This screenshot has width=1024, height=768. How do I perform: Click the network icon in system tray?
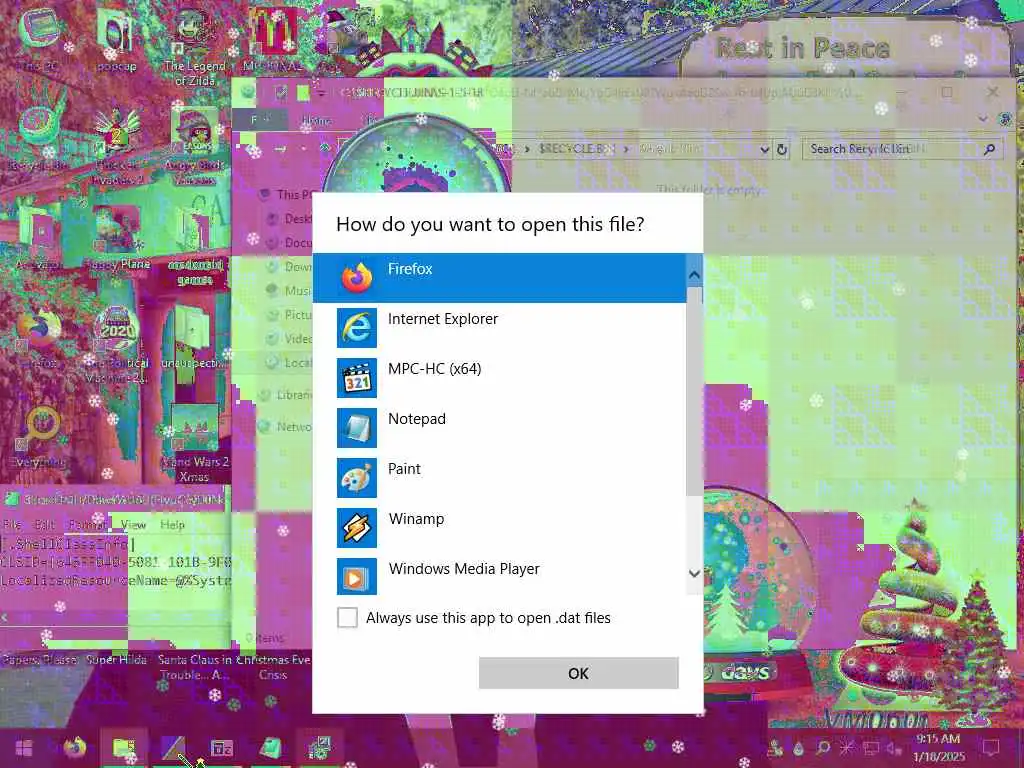pyautogui.click(x=871, y=748)
